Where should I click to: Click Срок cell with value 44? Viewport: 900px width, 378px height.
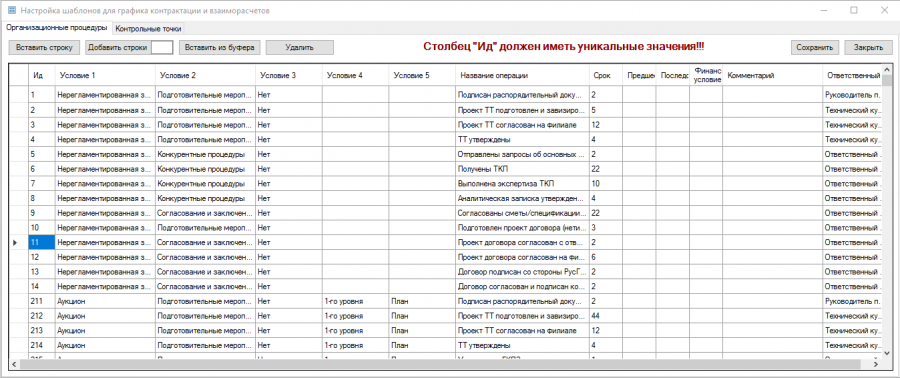[605, 315]
